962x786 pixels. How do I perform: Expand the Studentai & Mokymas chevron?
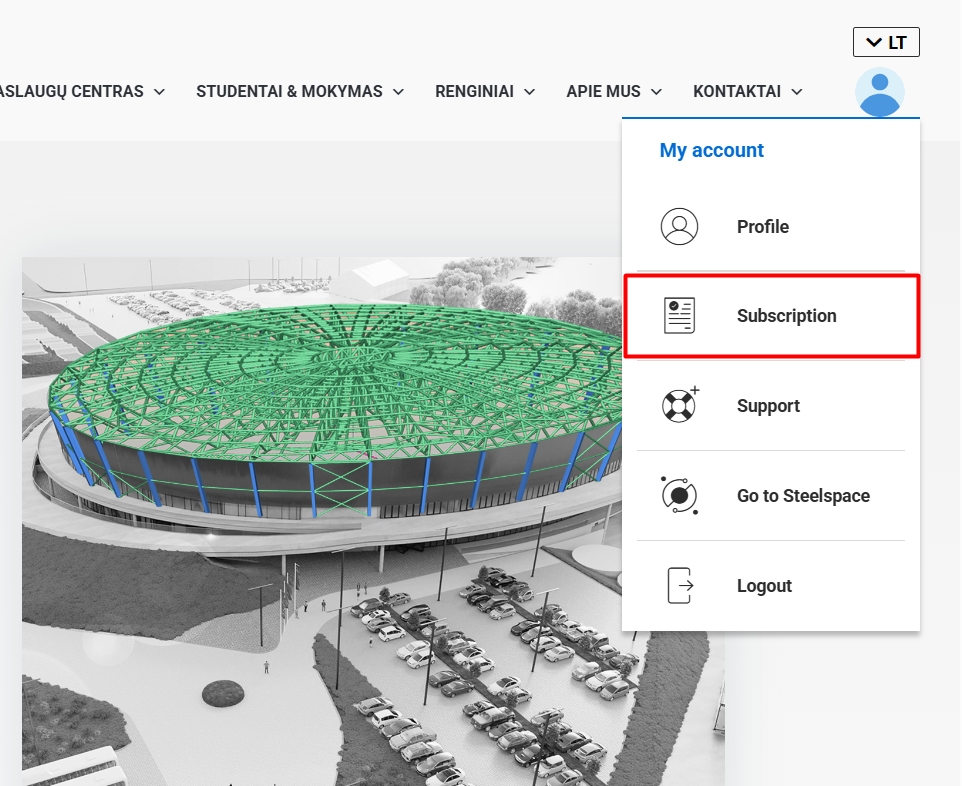(x=398, y=92)
